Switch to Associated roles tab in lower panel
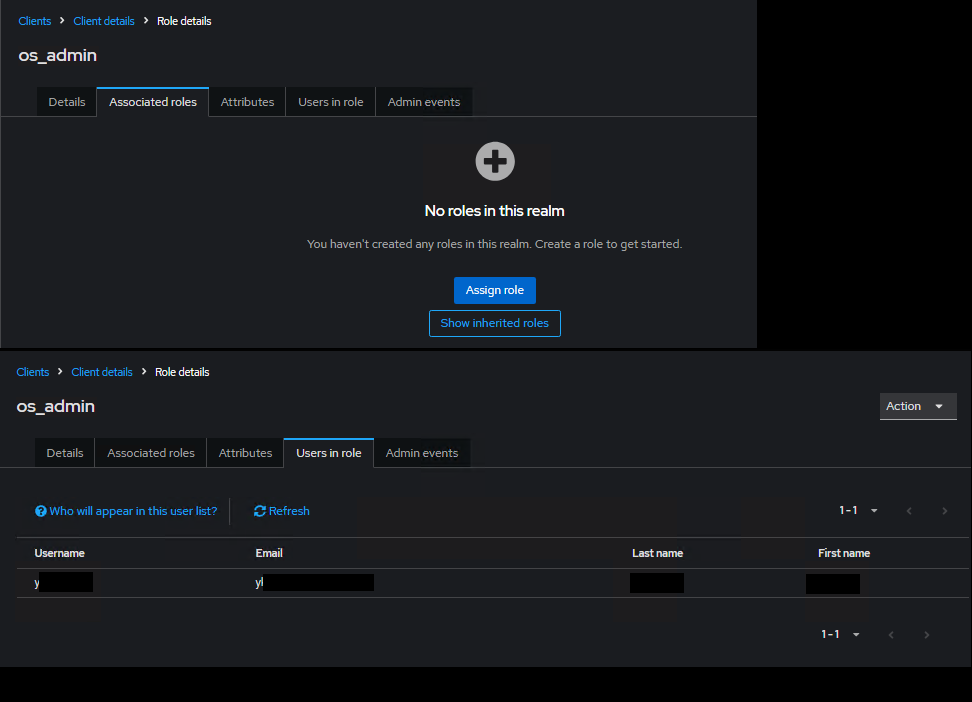This screenshot has width=972, height=702. pos(151,453)
